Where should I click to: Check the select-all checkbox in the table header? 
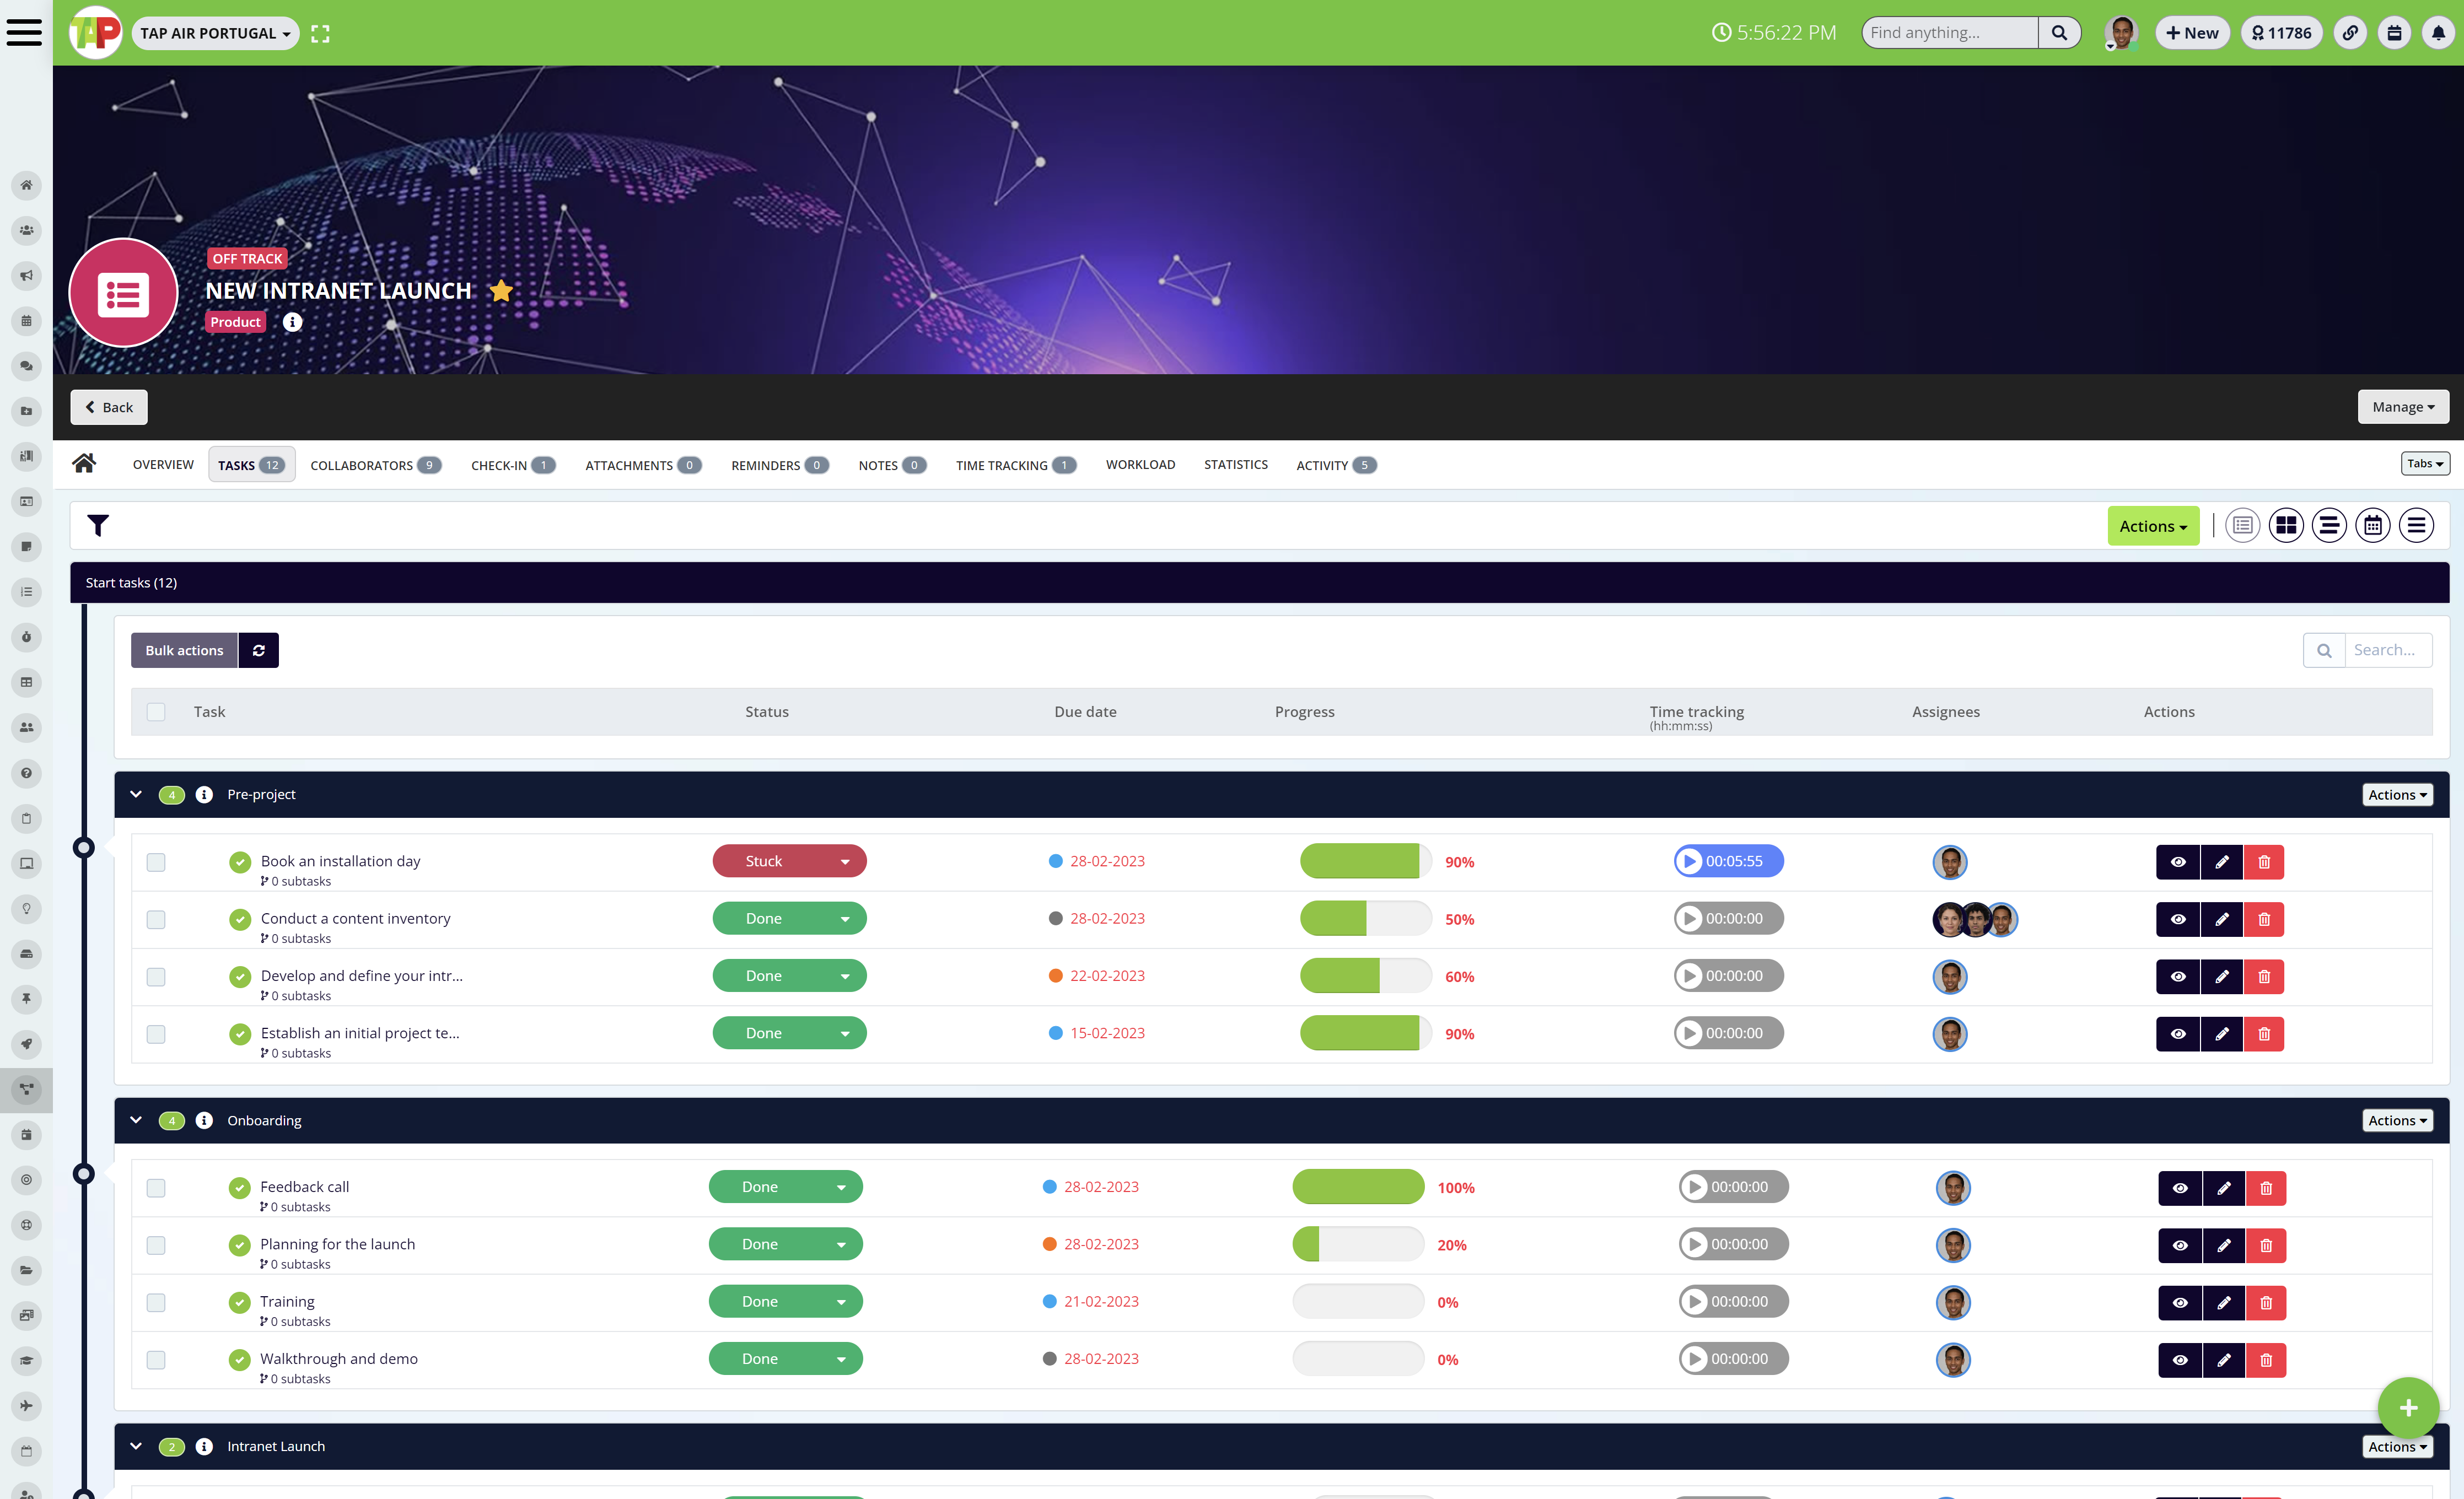[156, 711]
